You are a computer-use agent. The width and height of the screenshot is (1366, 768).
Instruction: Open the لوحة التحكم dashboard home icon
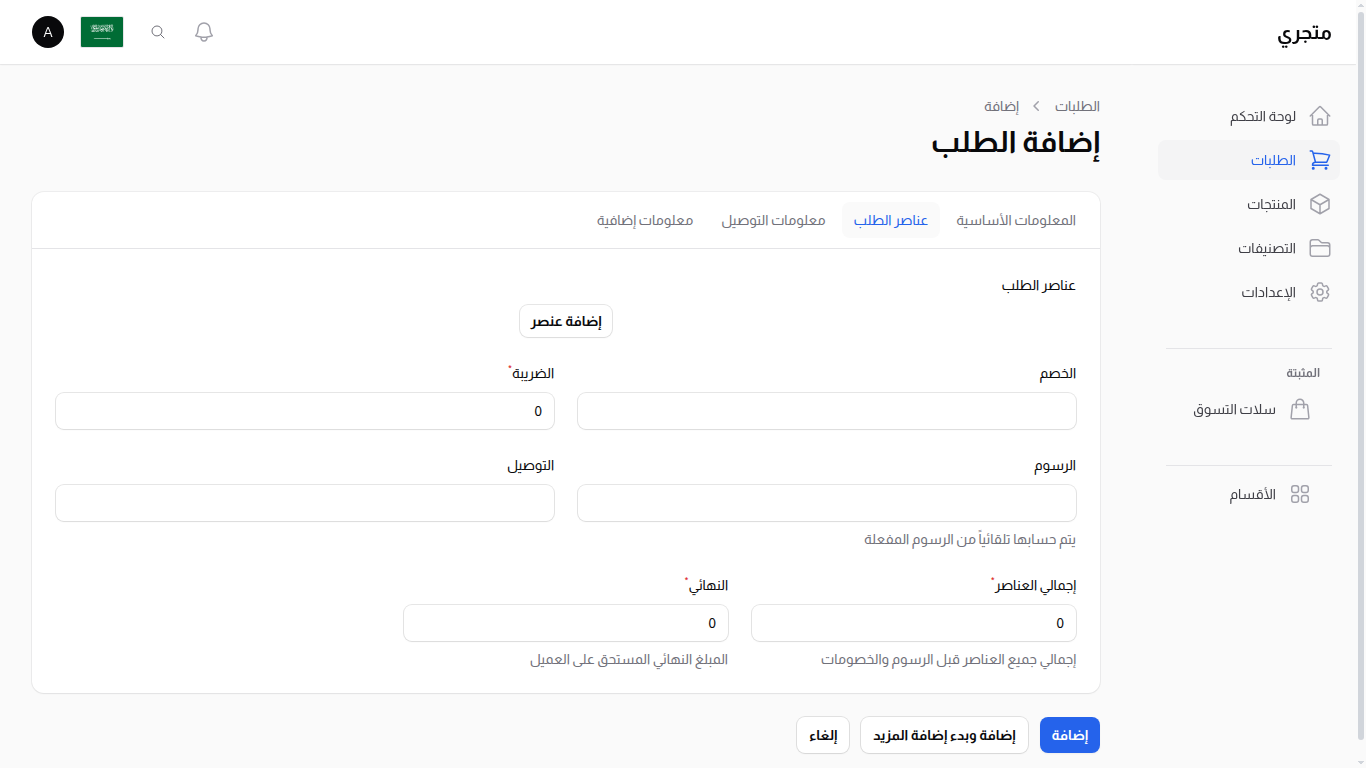tap(1320, 116)
